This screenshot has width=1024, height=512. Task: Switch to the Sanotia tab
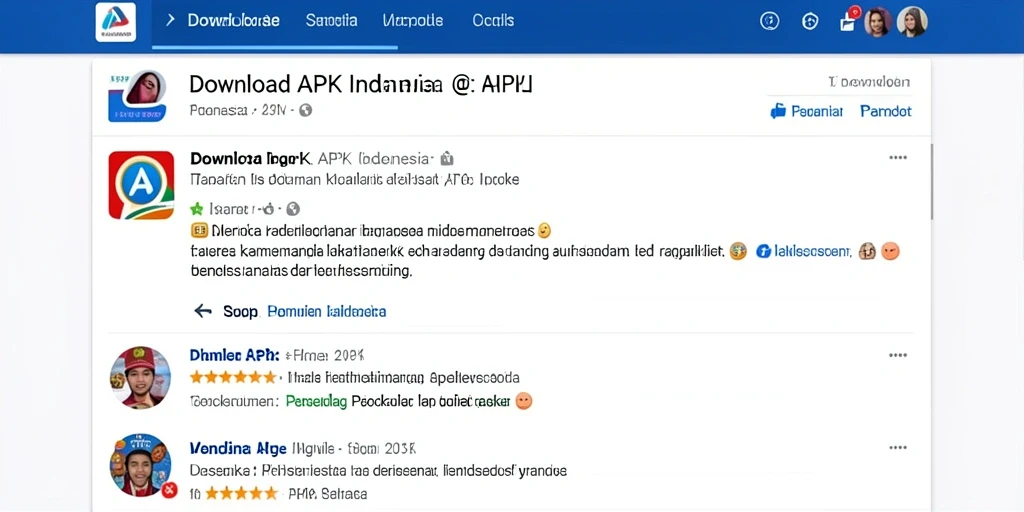[331, 20]
